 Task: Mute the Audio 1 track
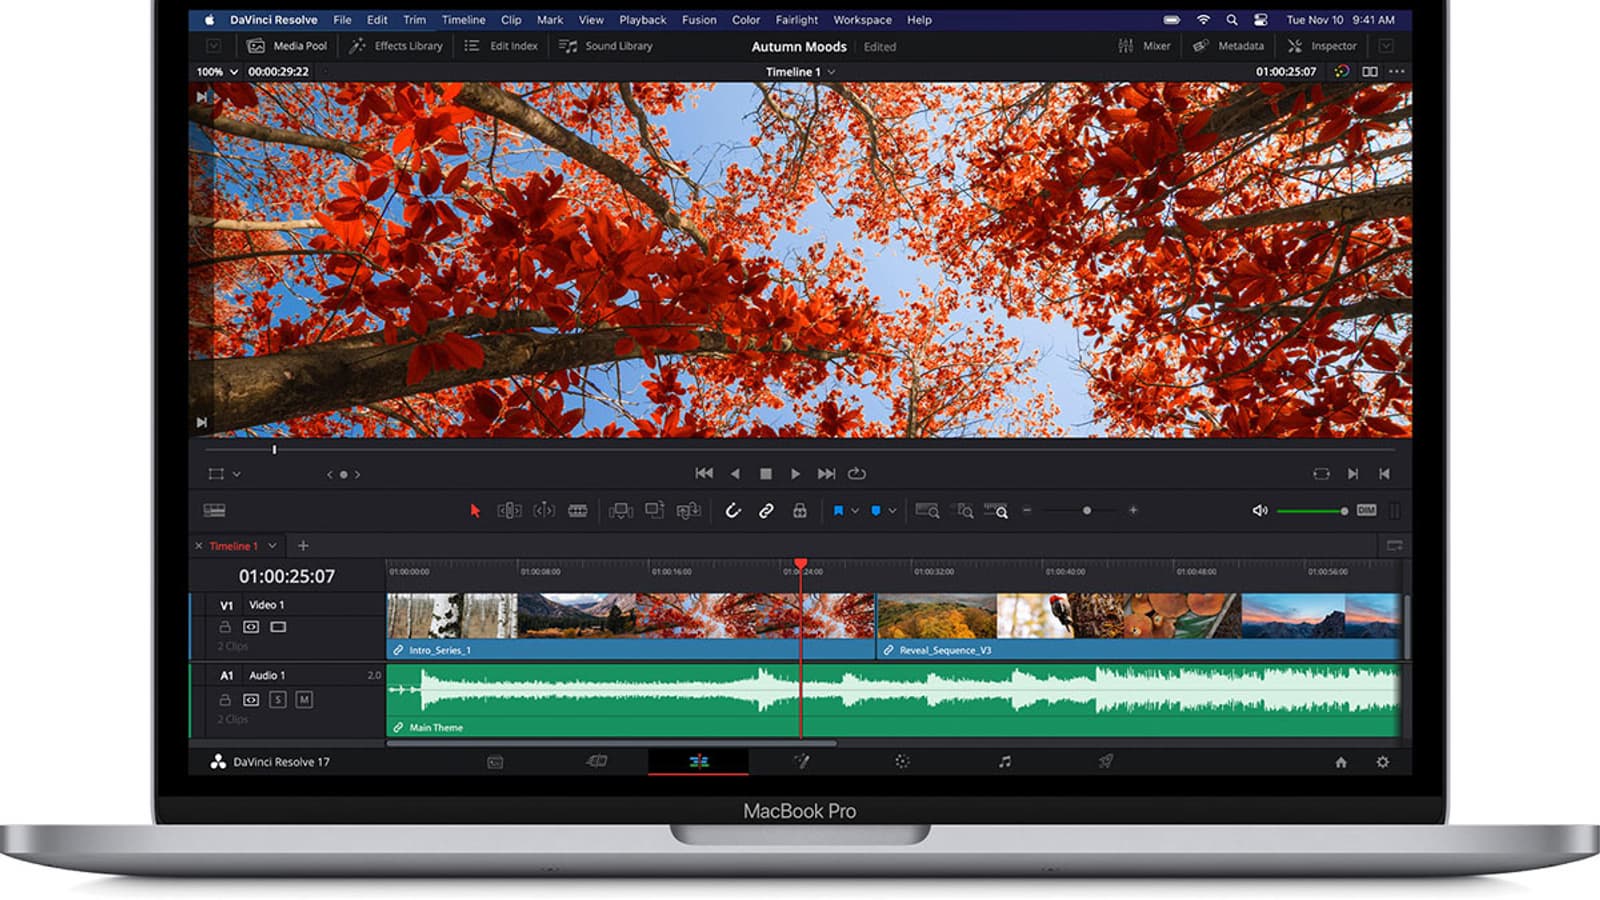click(304, 700)
